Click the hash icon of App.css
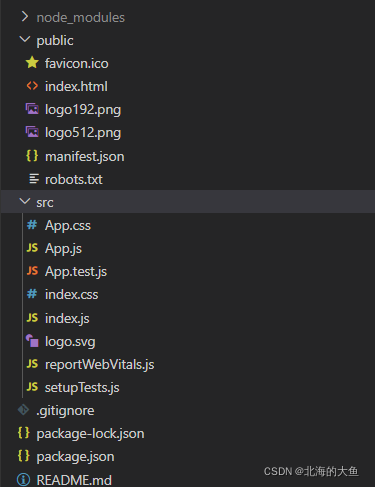 (x=32, y=225)
